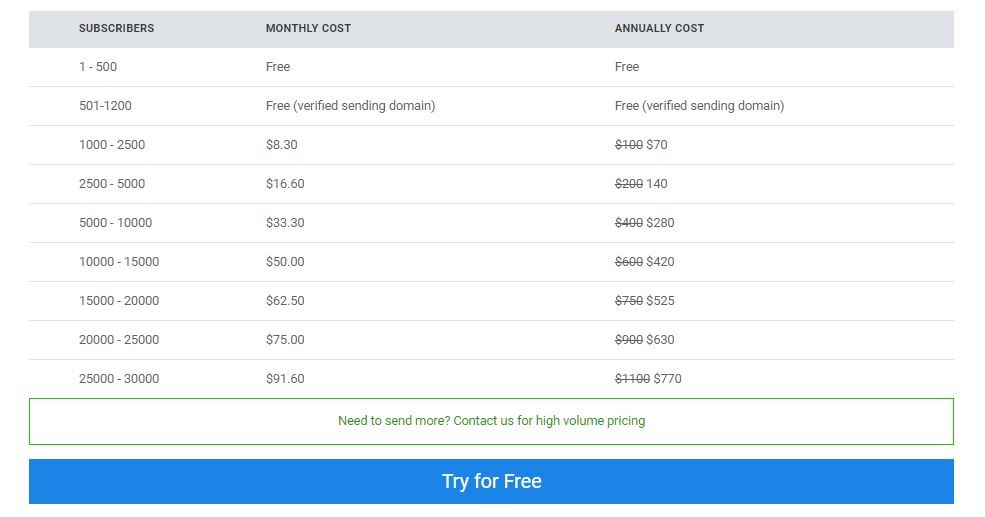Screen dimensions: 985x517
Task: Select the 15000 - 20000 subscribers tier
Action: click(119, 300)
